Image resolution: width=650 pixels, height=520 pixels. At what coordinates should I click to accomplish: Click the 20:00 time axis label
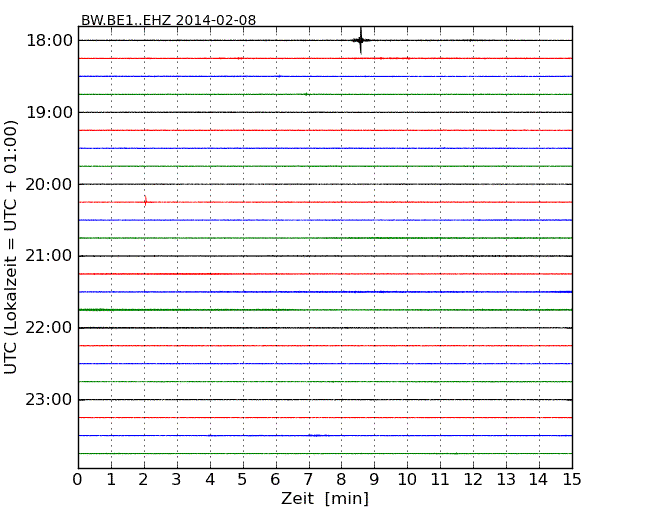tap(49, 184)
